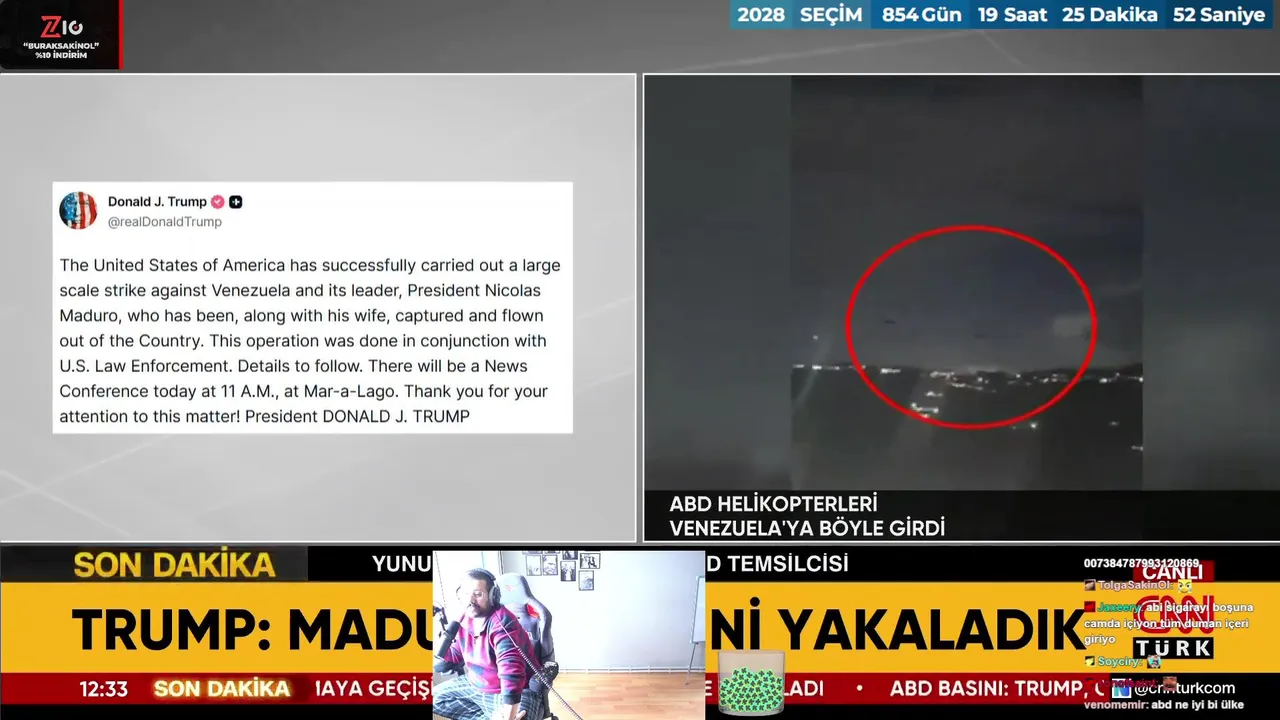Image resolution: width=1280 pixels, height=720 pixels.
Task: Click the "2028" countdown label
Action: pyautogui.click(x=761, y=15)
